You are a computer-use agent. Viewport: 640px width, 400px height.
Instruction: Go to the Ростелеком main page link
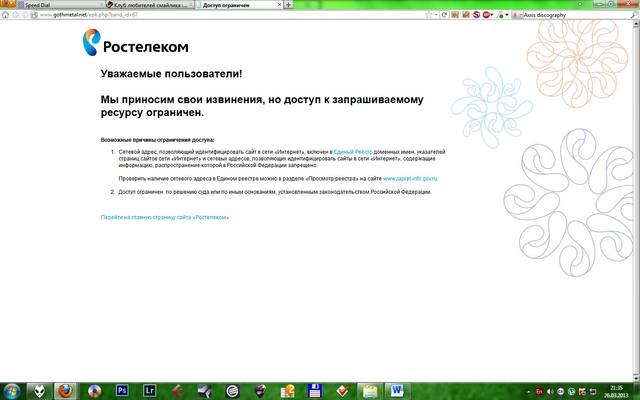(x=164, y=217)
